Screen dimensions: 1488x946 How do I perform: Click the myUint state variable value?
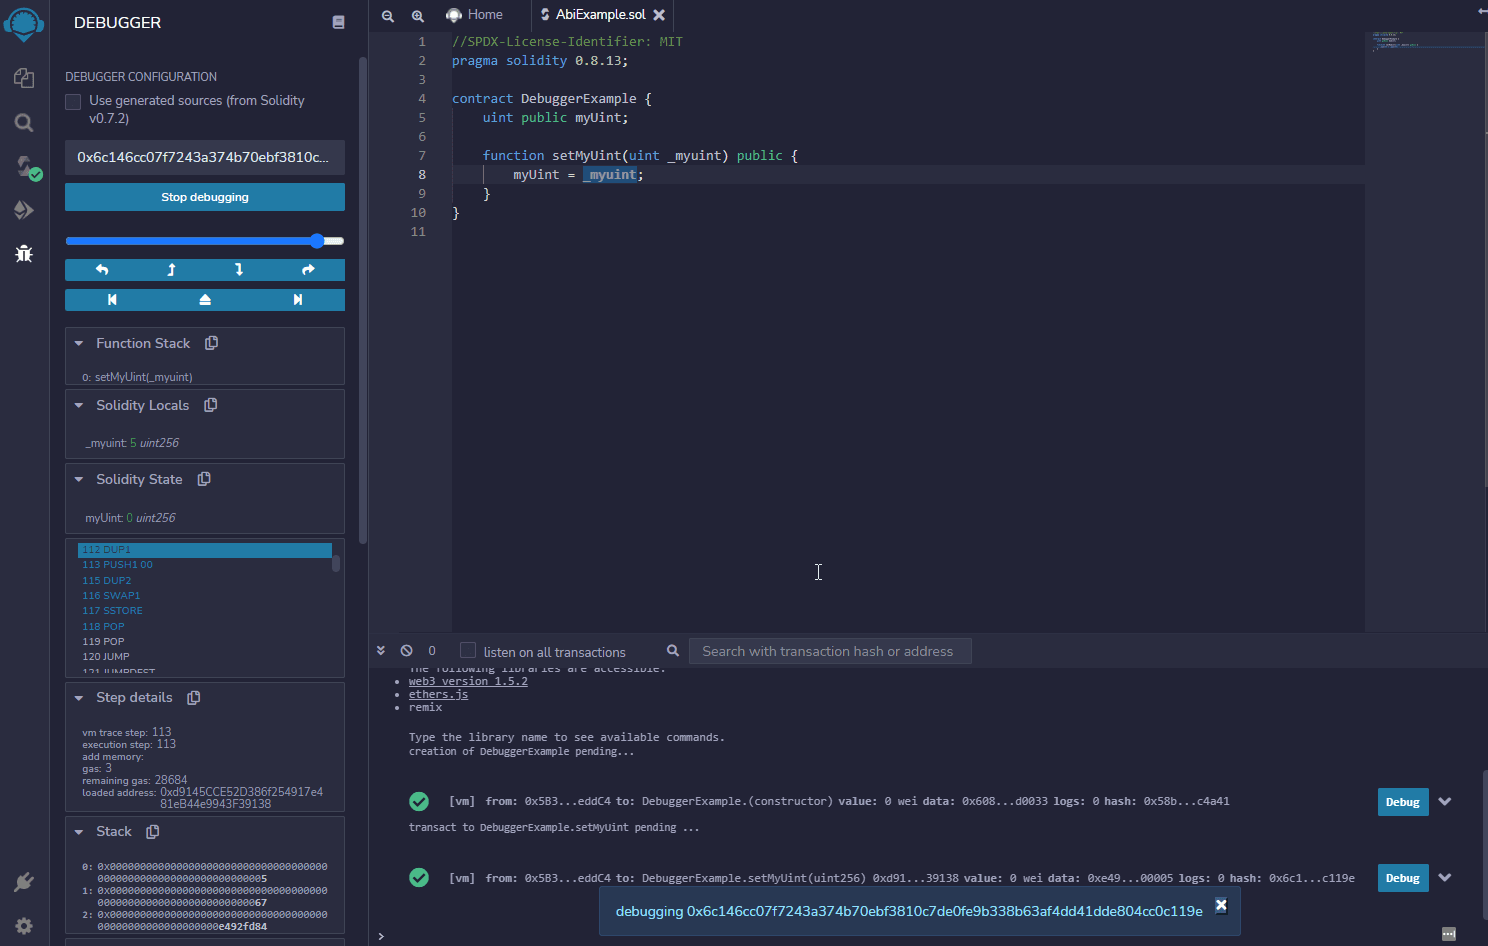pos(129,518)
